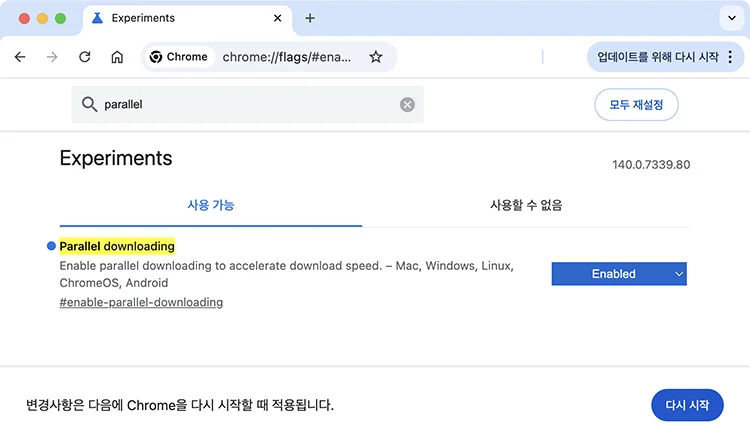Click the flag description text
The height and width of the screenshot is (443, 750).
pos(287,274)
